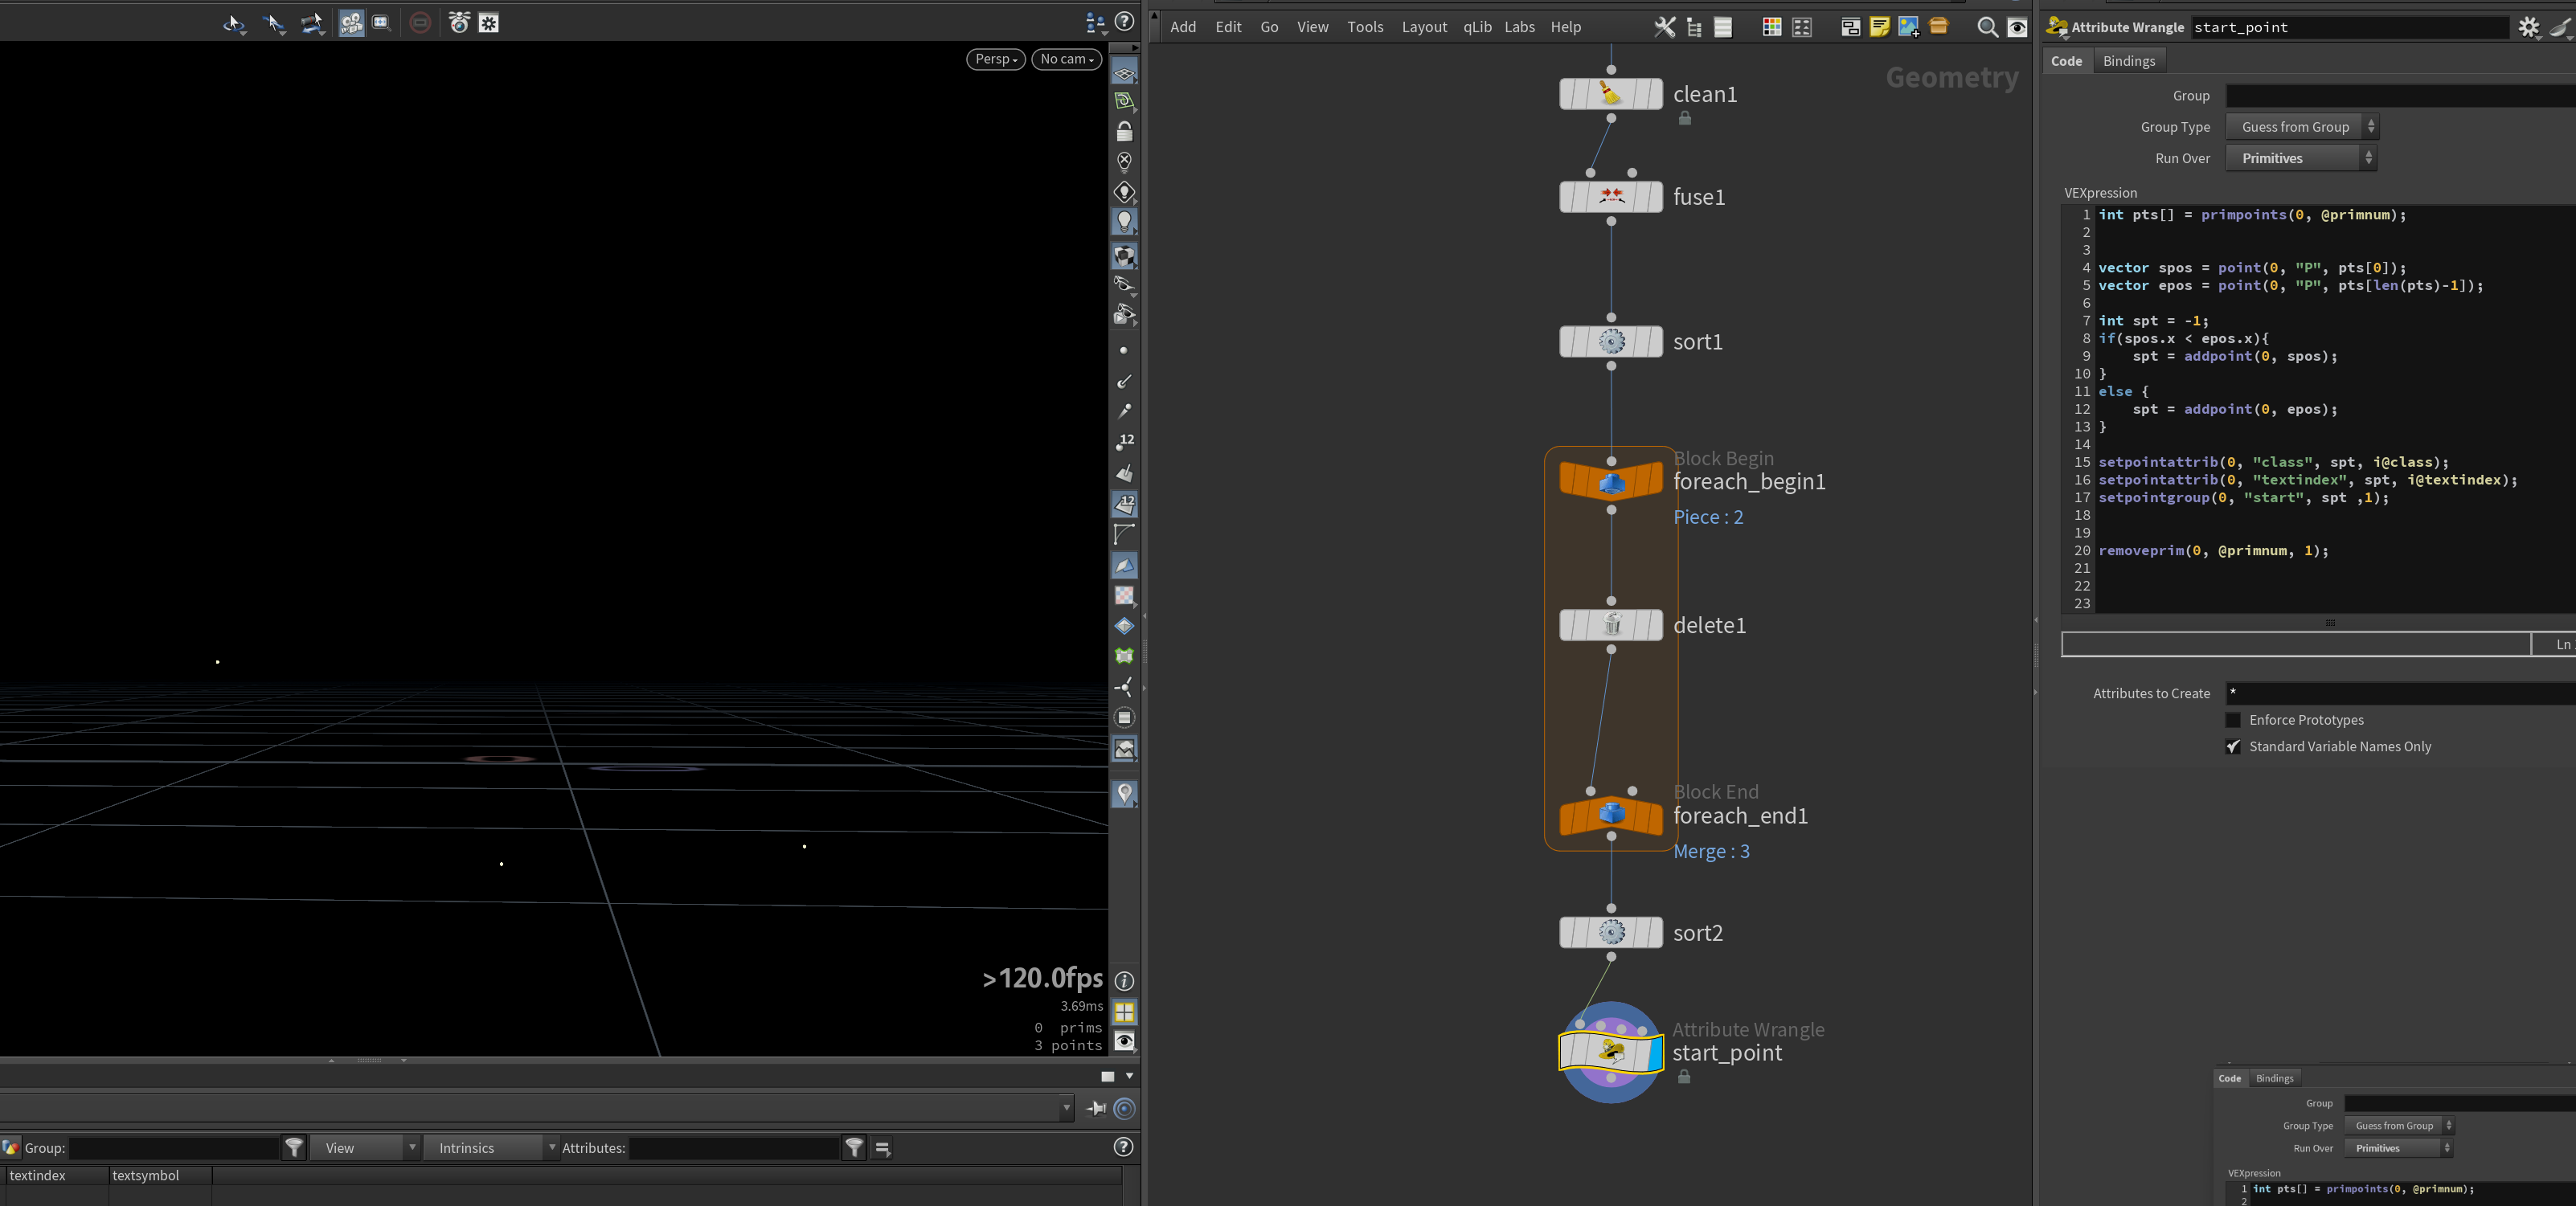Open the Intrinsics button in spreadsheet
This screenshot has width=2576, height=1206.
point(491,1148)
